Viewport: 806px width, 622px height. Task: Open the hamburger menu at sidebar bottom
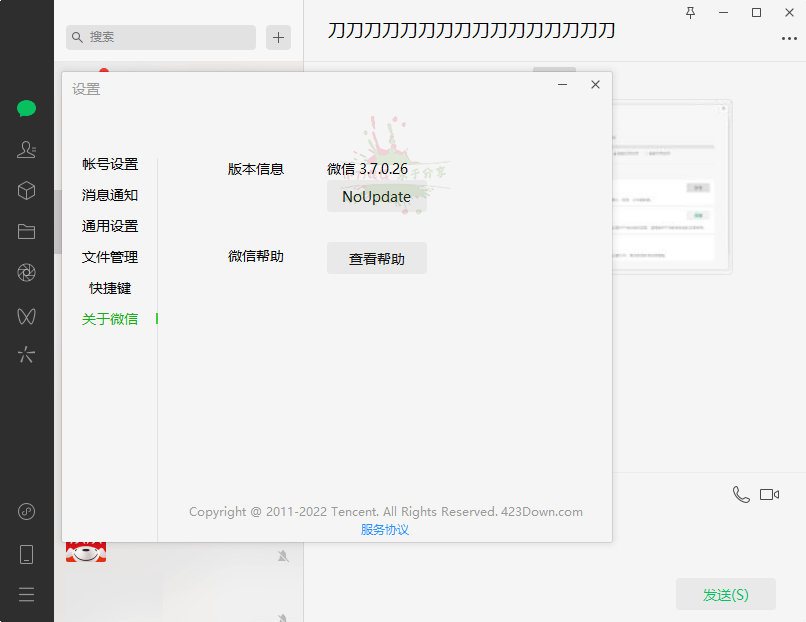(x=27, y=594)
